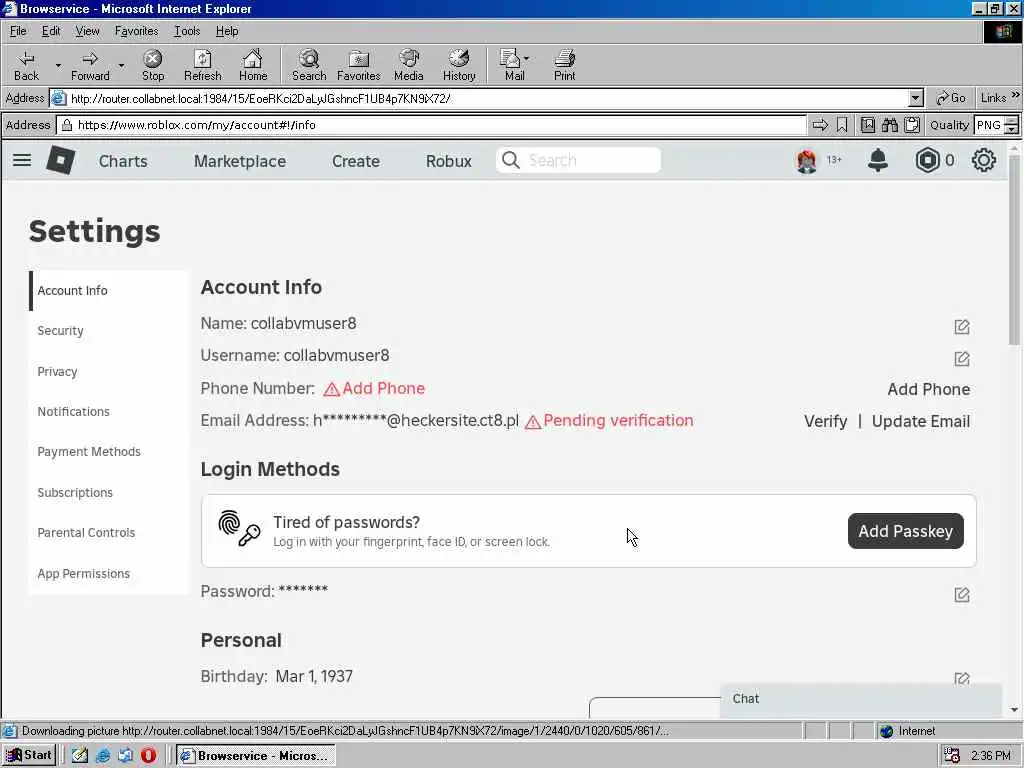Screen dimensions: 1024x768
Task: Open the Tools menu
Action: point(187,31)
